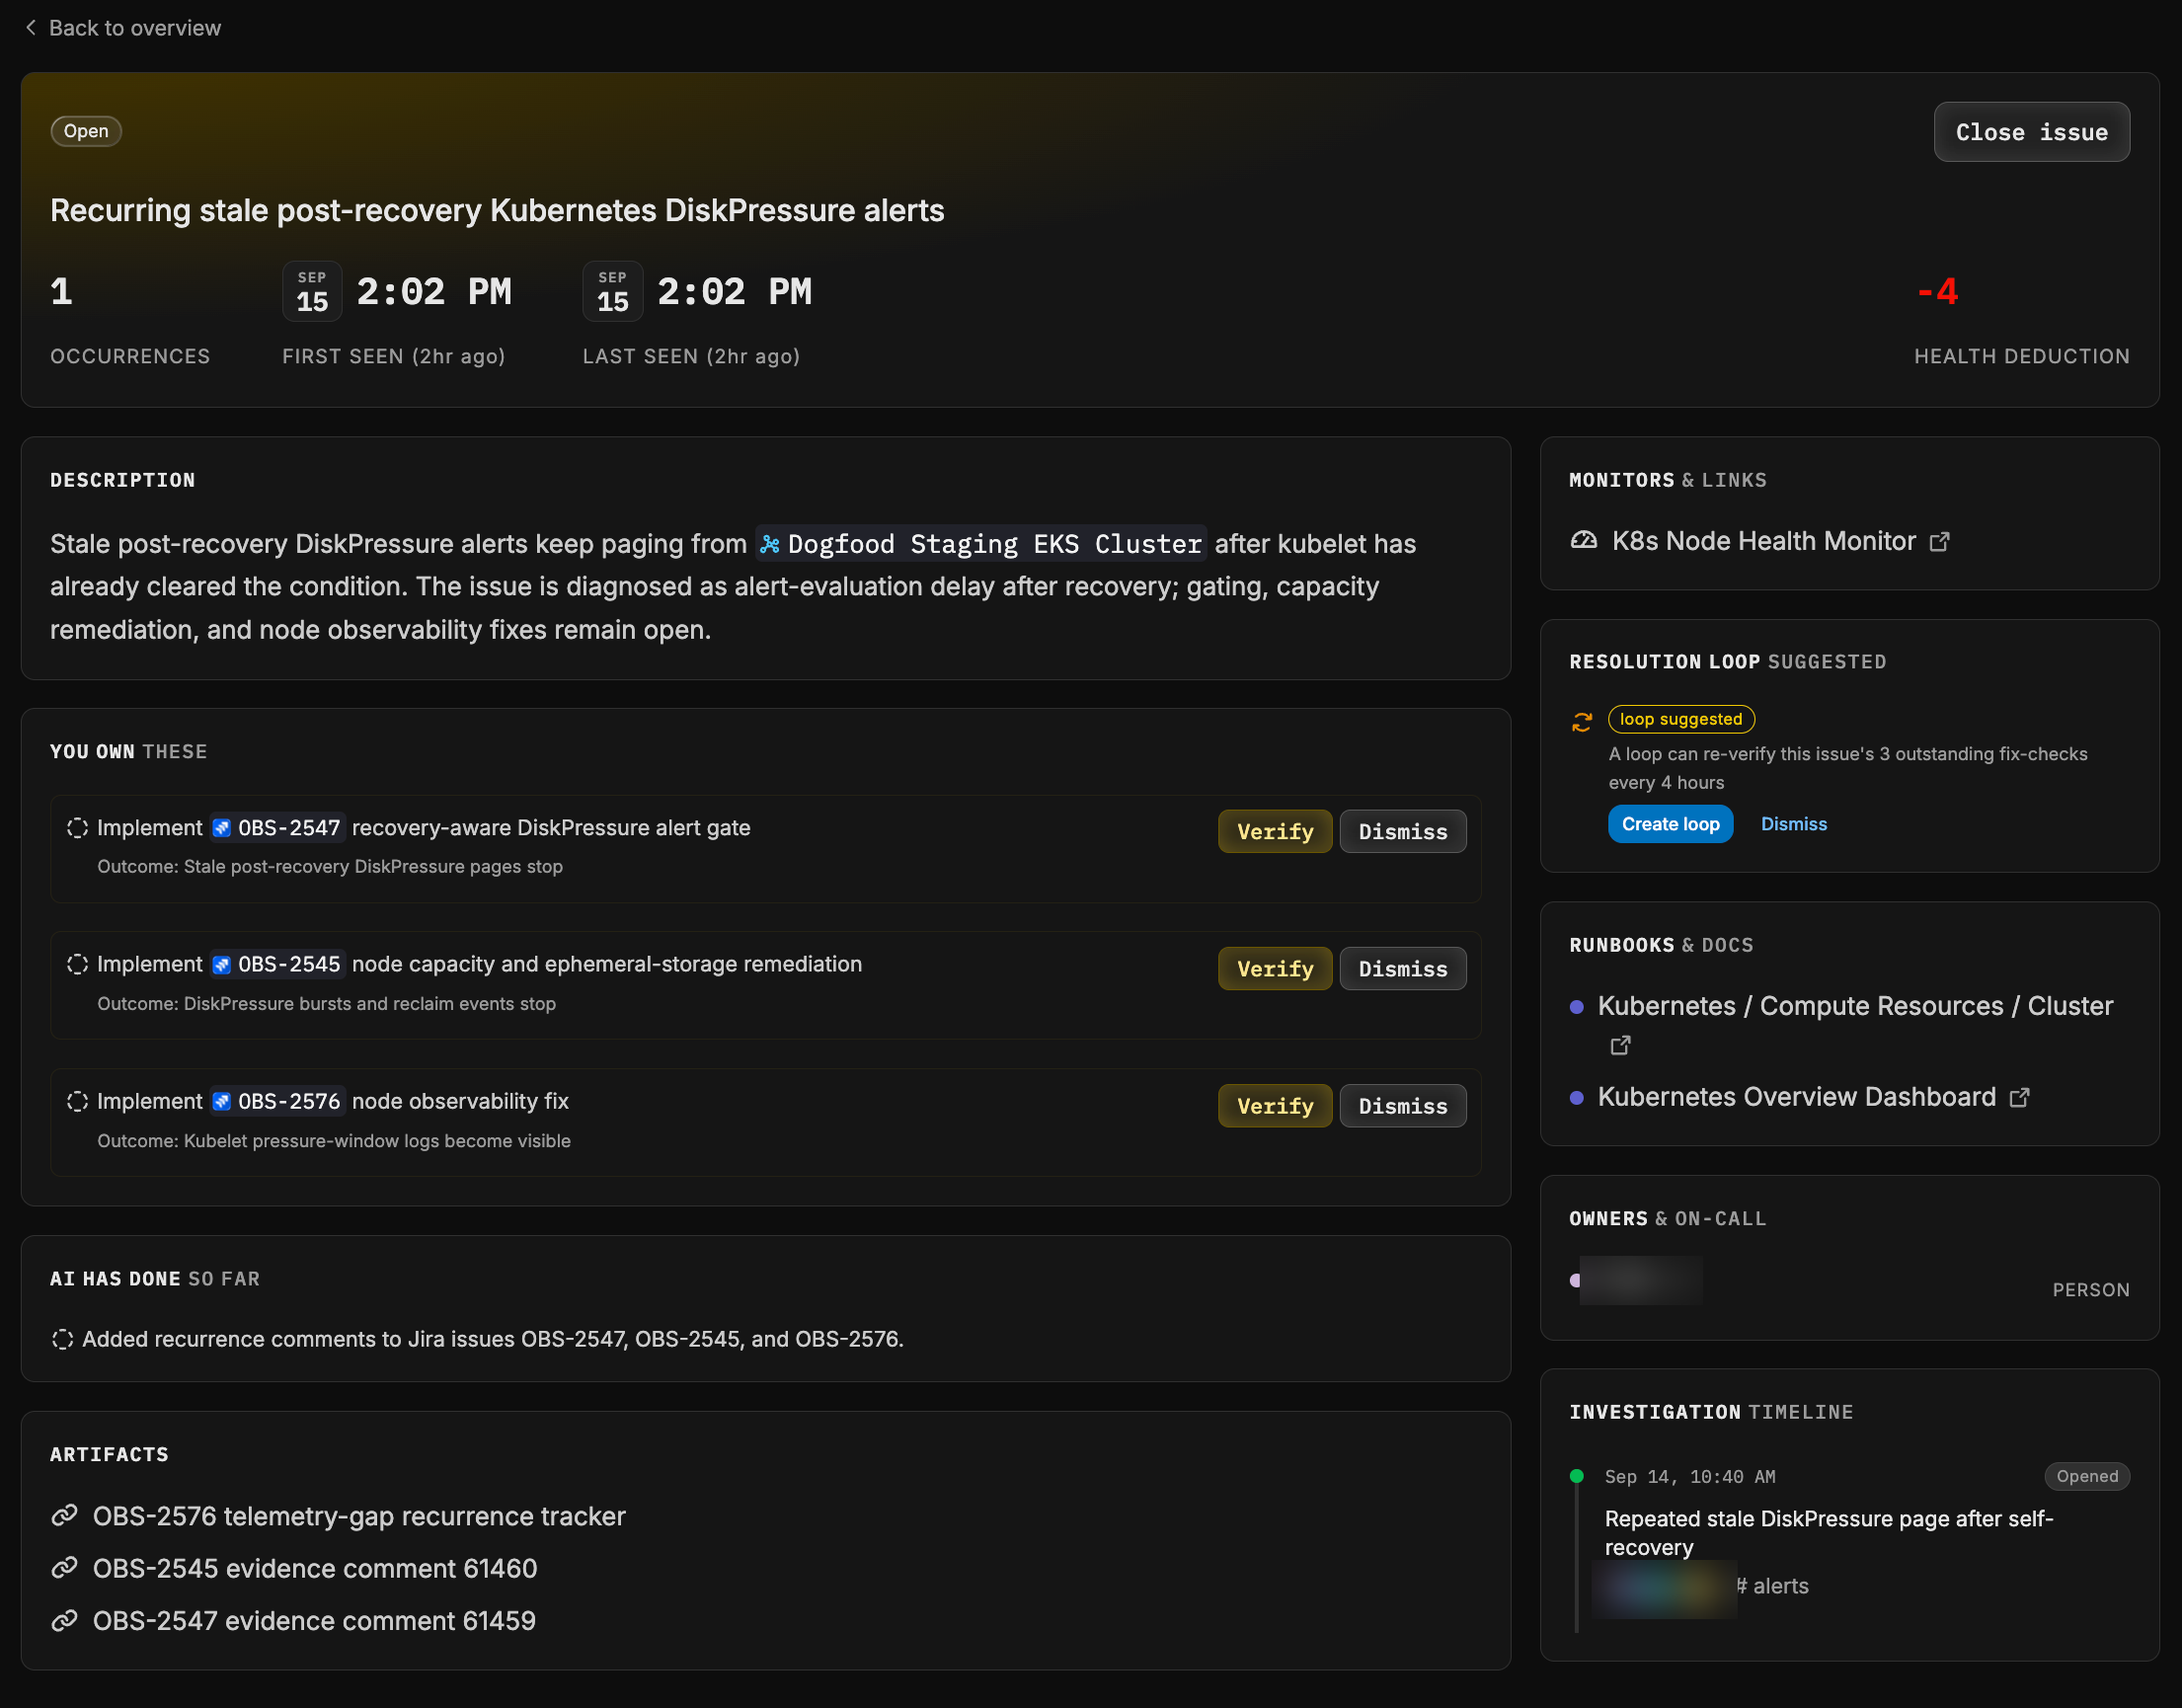The height and width of the screenshot is (1708, 2182).
Task: Click the Close issue button
Action: [2031, 132]
